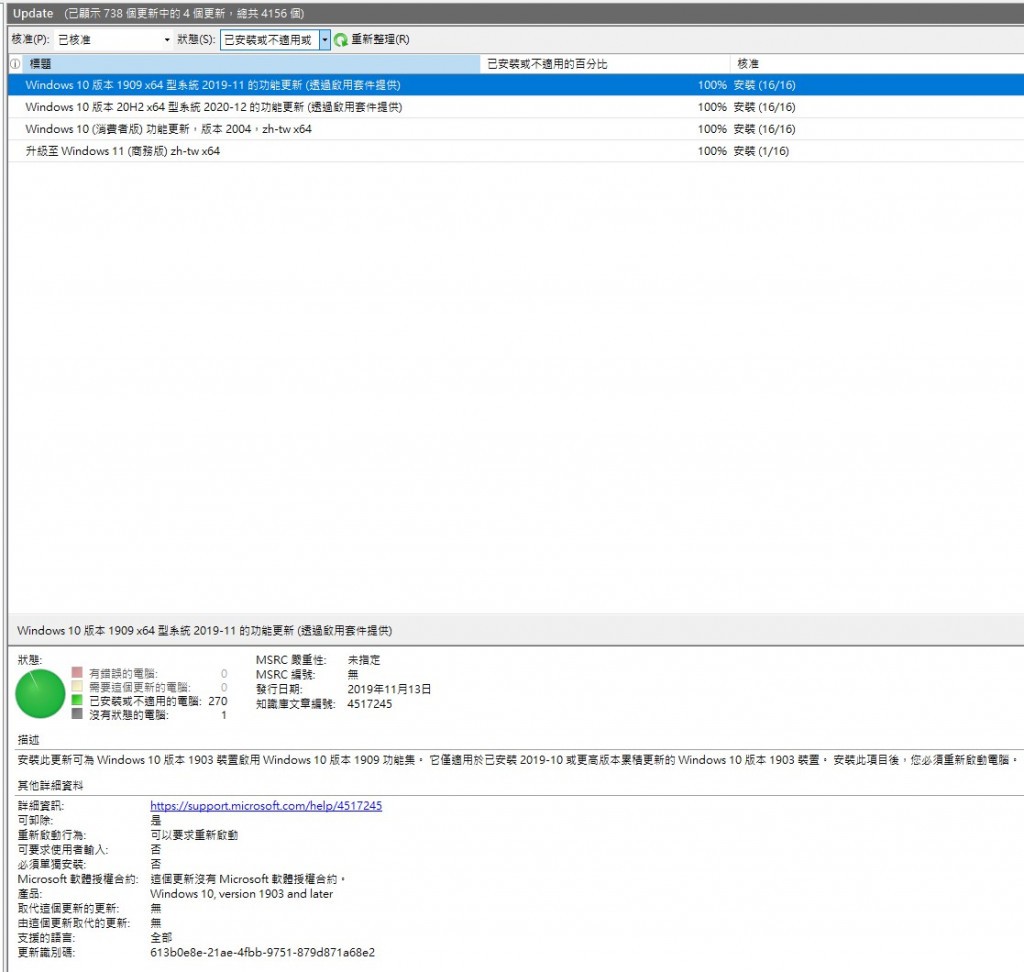Click the 其他詳細資料 section heading

[x=50, y=785]
